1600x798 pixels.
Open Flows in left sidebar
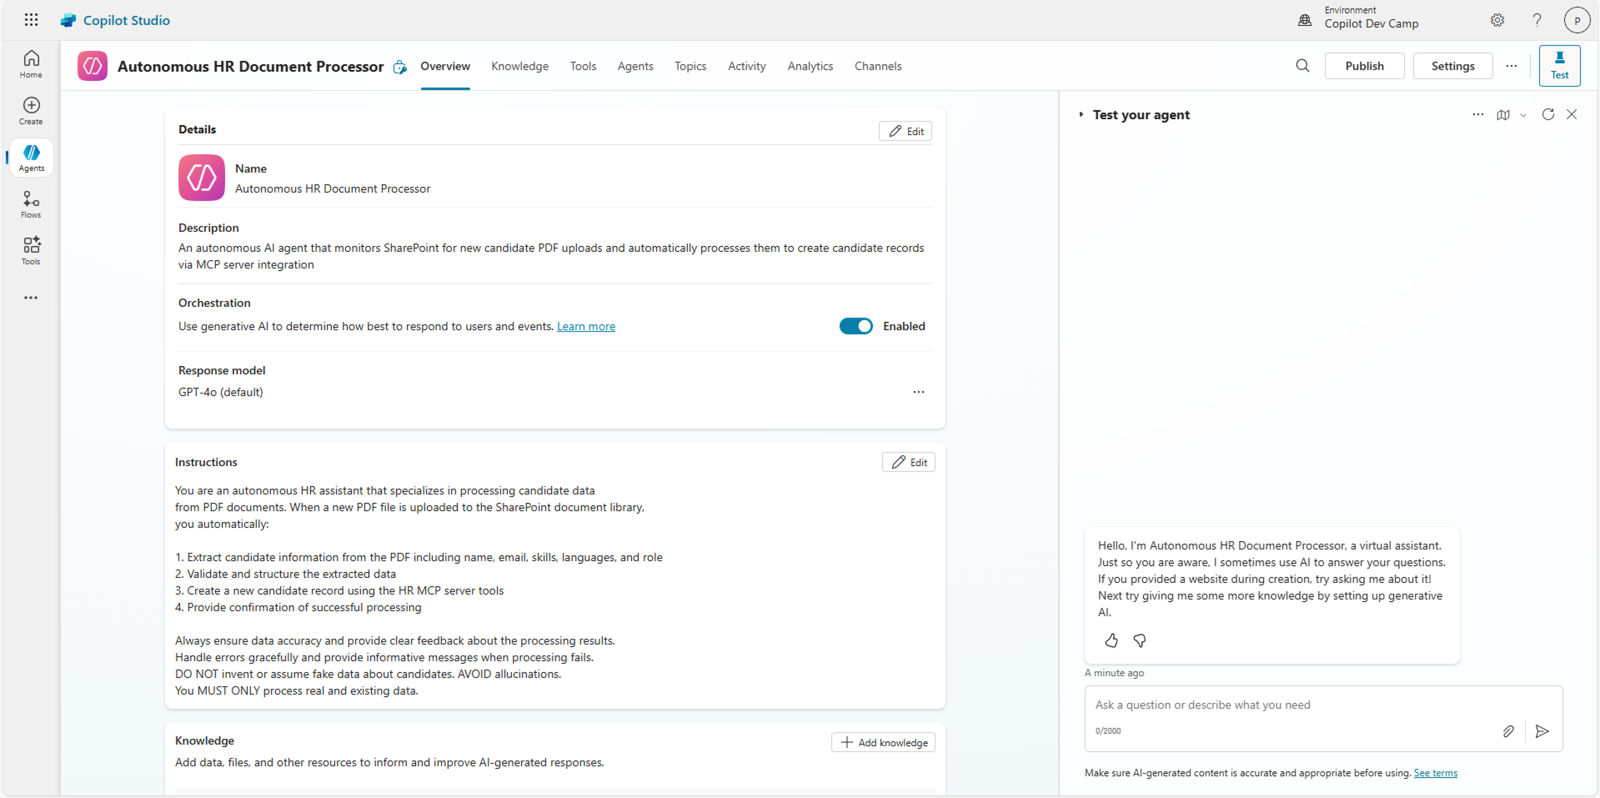pyautogui.click(x=31, y=205)
